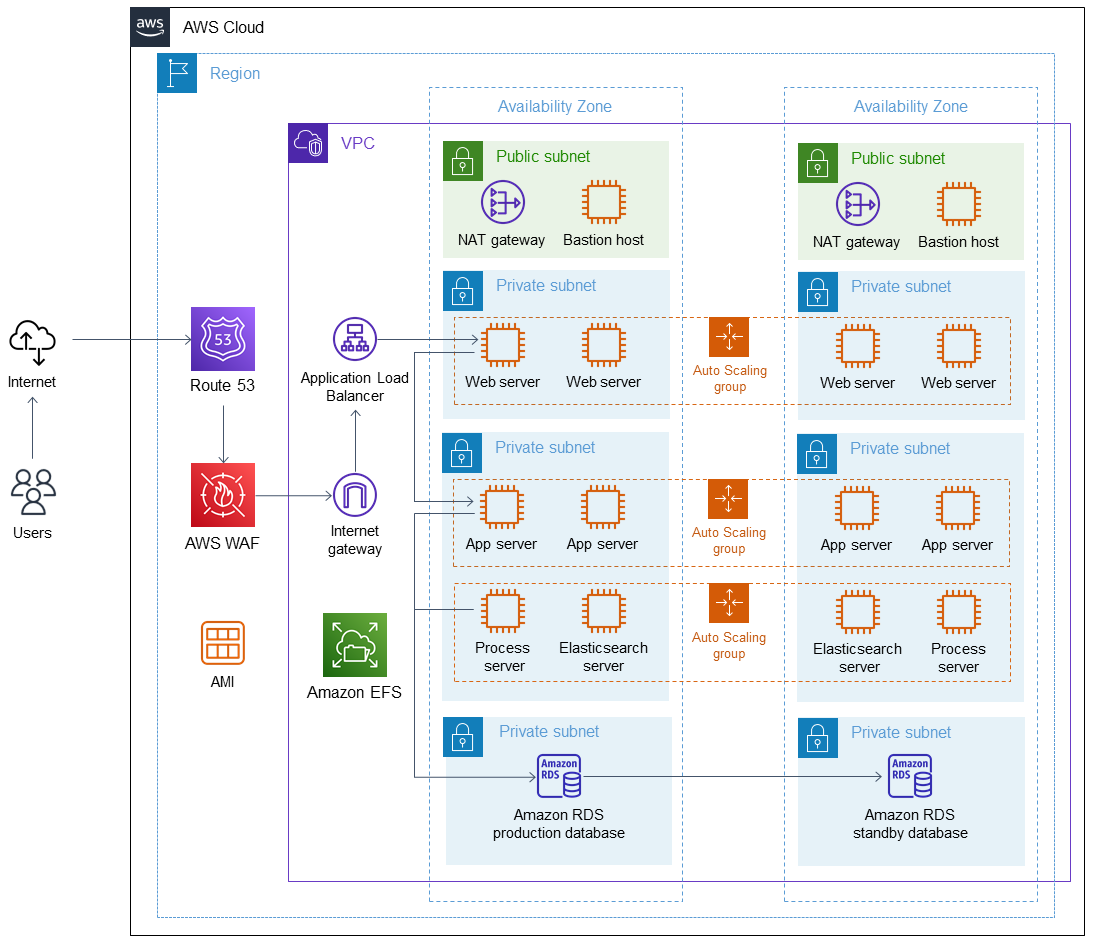Select the Bastion host icon in right Public subnet
This screenshot has height=946, width=1094.
pos(957,203)
